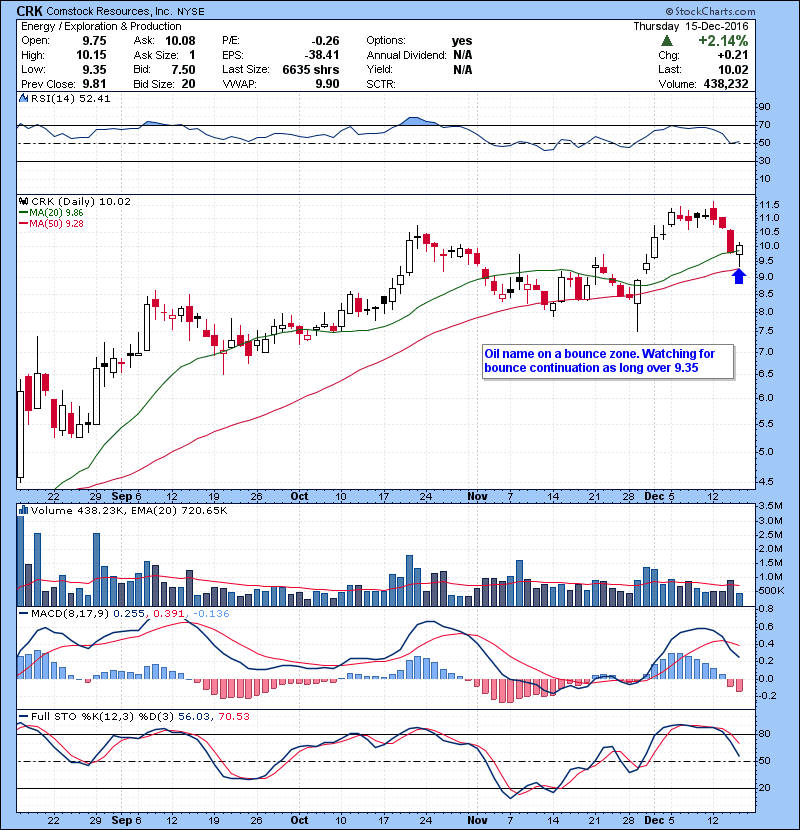This screenshot has height=830, width=800.
Task: Click the +2.14% percent change value
Action: point(723,41)
